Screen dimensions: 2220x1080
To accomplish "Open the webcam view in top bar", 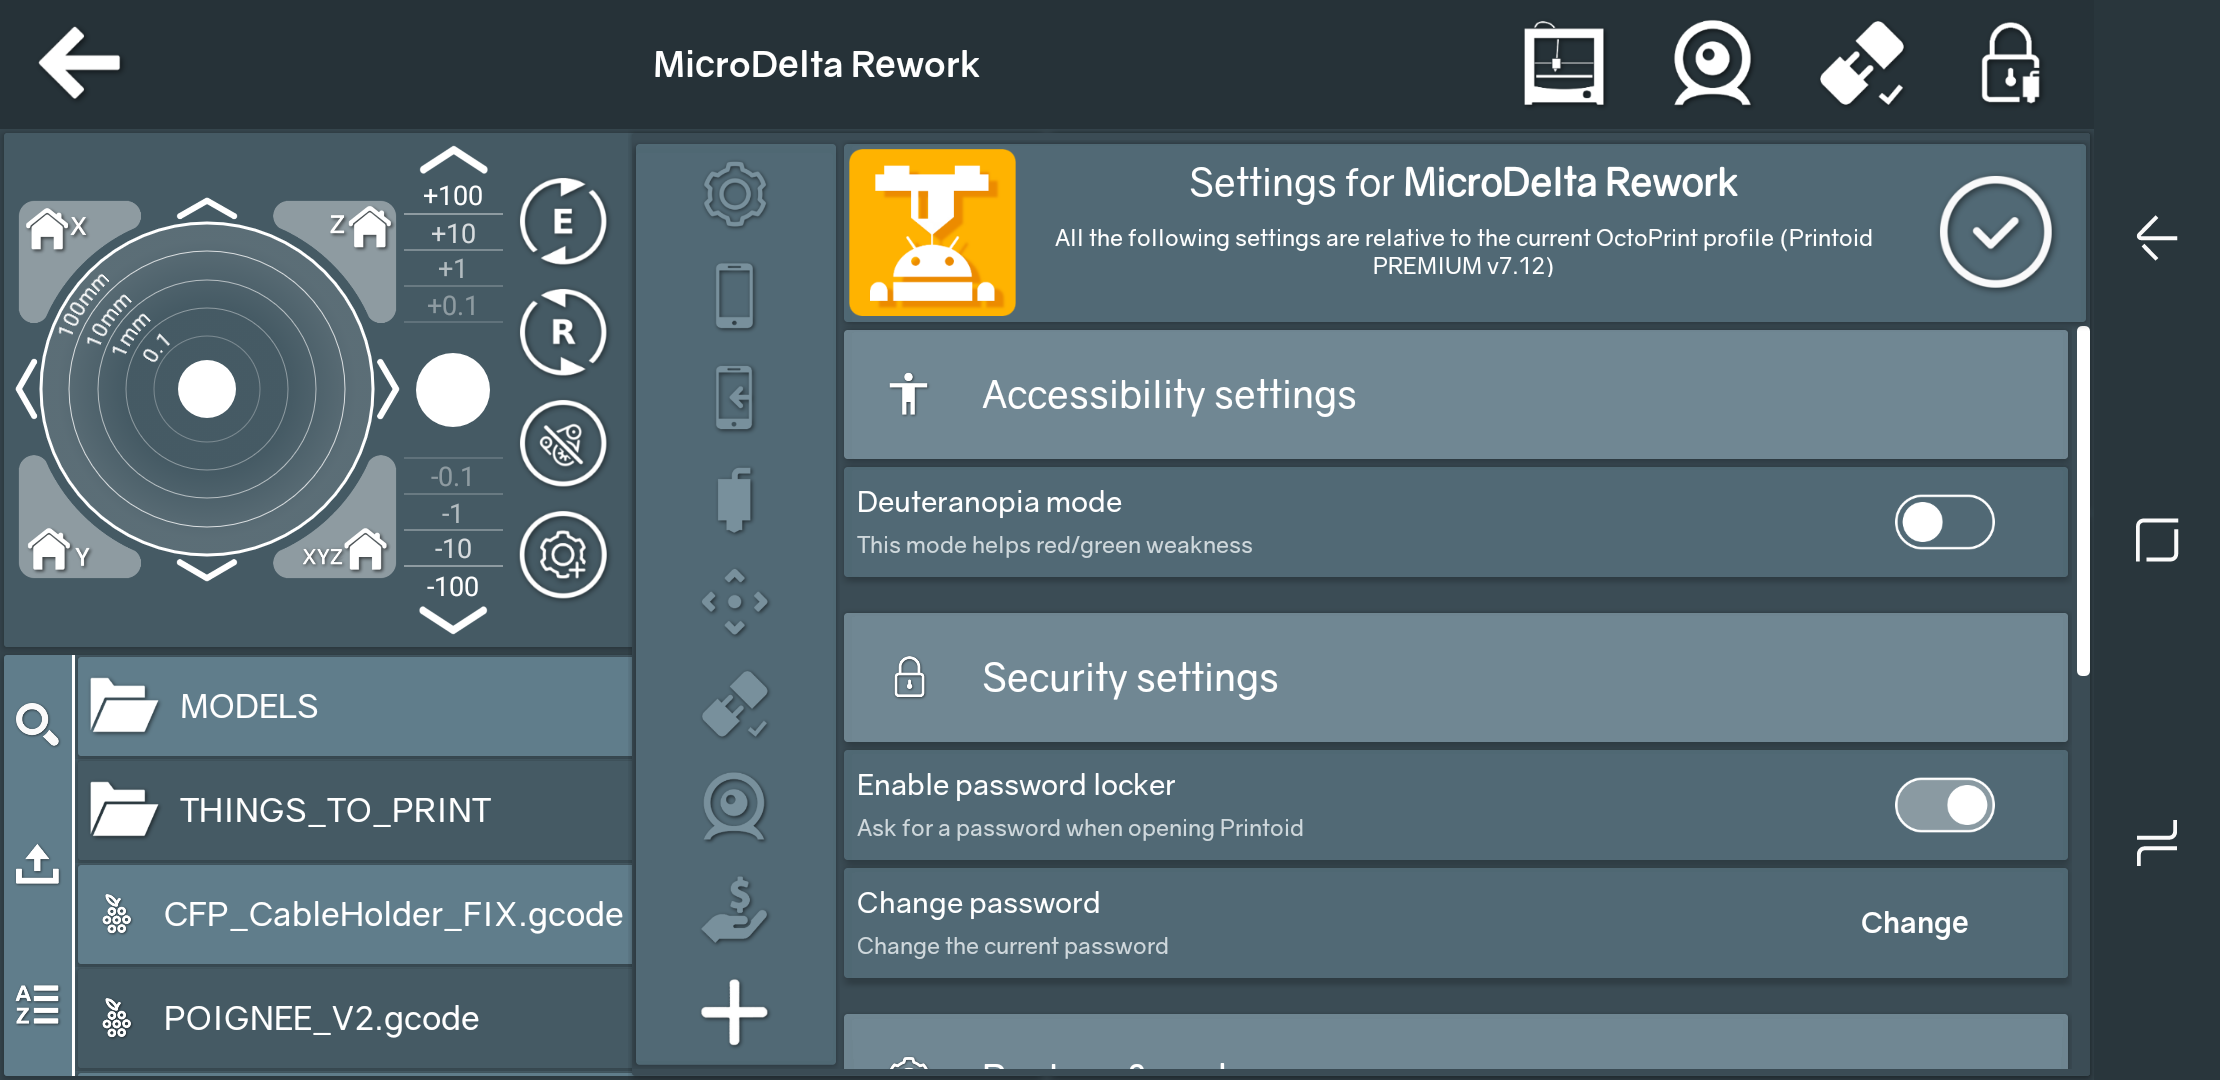I will (1711, 64).
